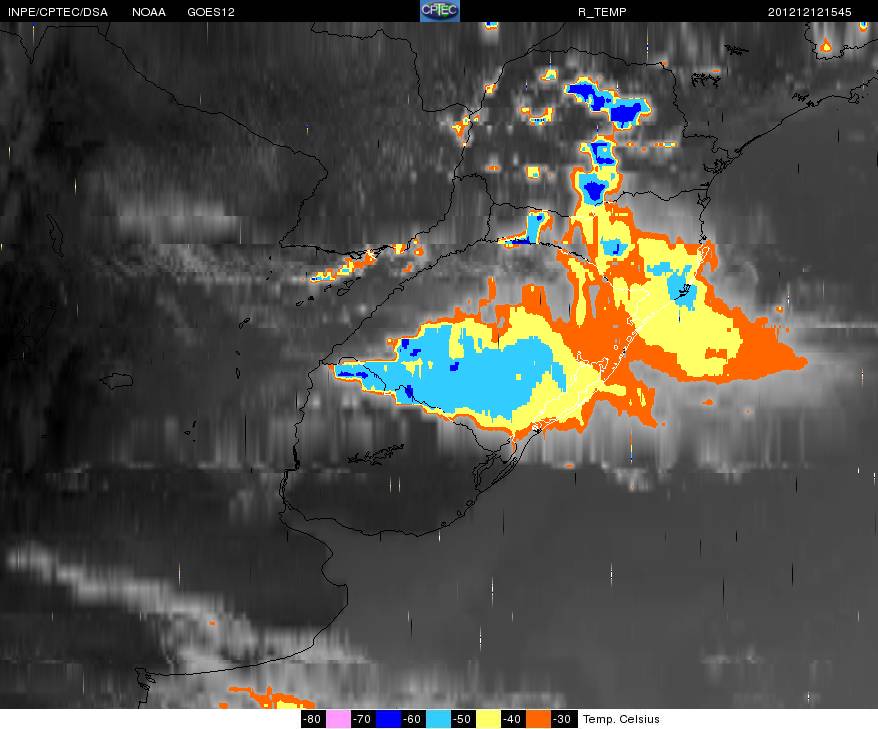The width and height of the screenshot is (878, 729).
Task: Click the CPTEC logo in the header
Action: coord(440,11)
